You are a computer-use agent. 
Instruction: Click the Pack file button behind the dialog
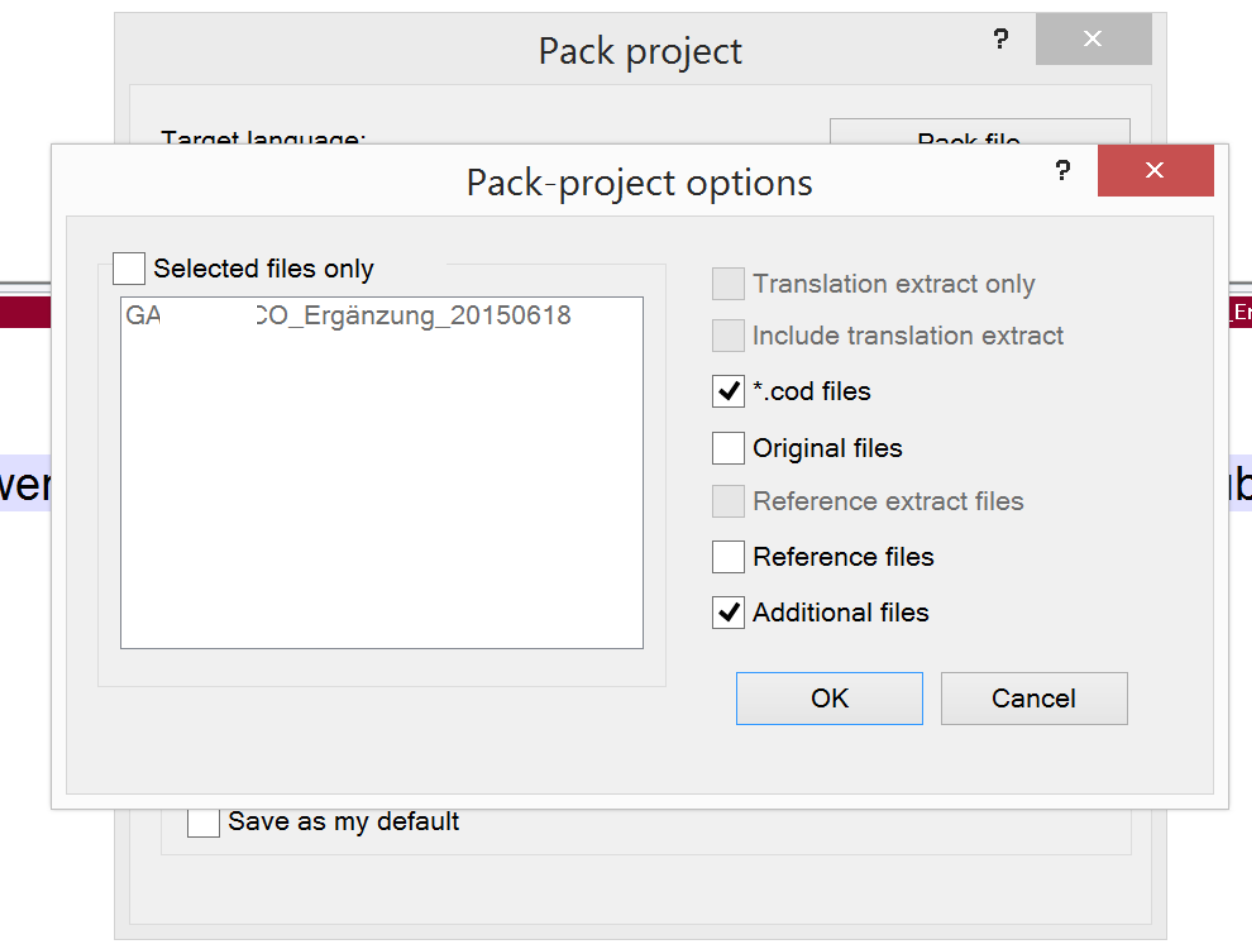979,132
